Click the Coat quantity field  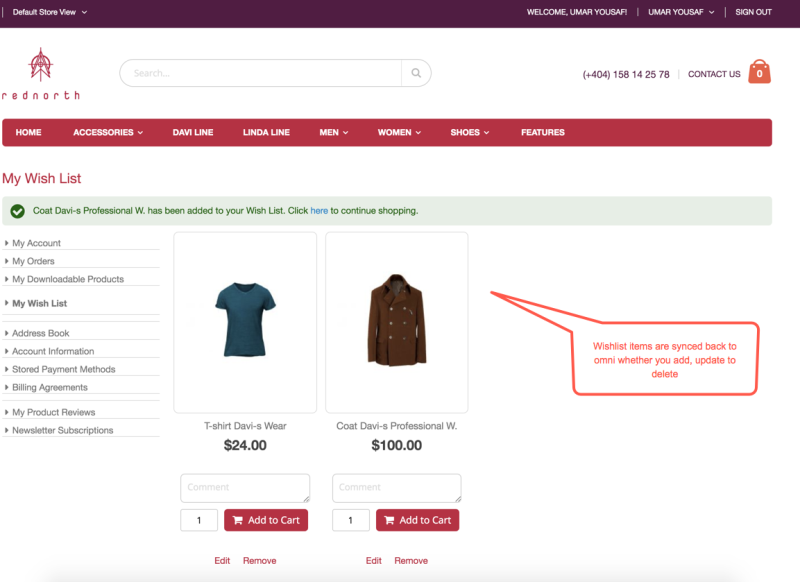[x=351, y=520]
